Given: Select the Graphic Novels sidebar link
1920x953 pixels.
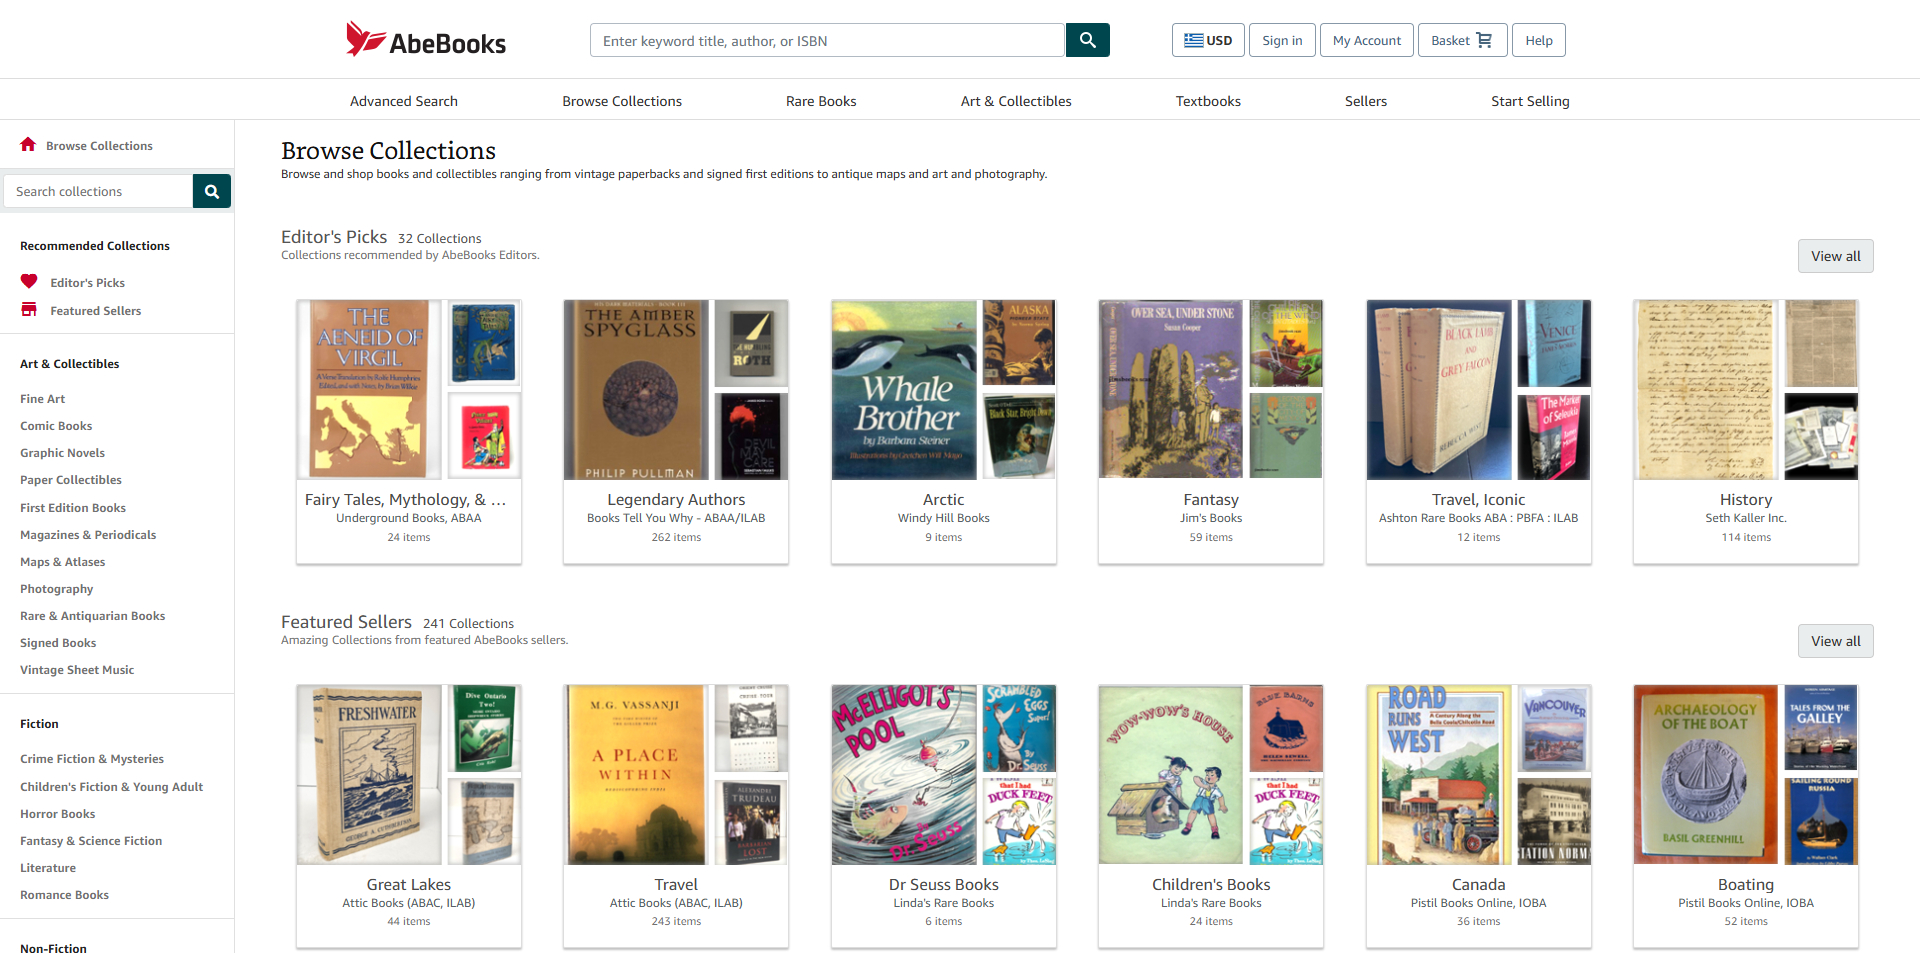Looking at the screenshot, I should tap(62, 452).
